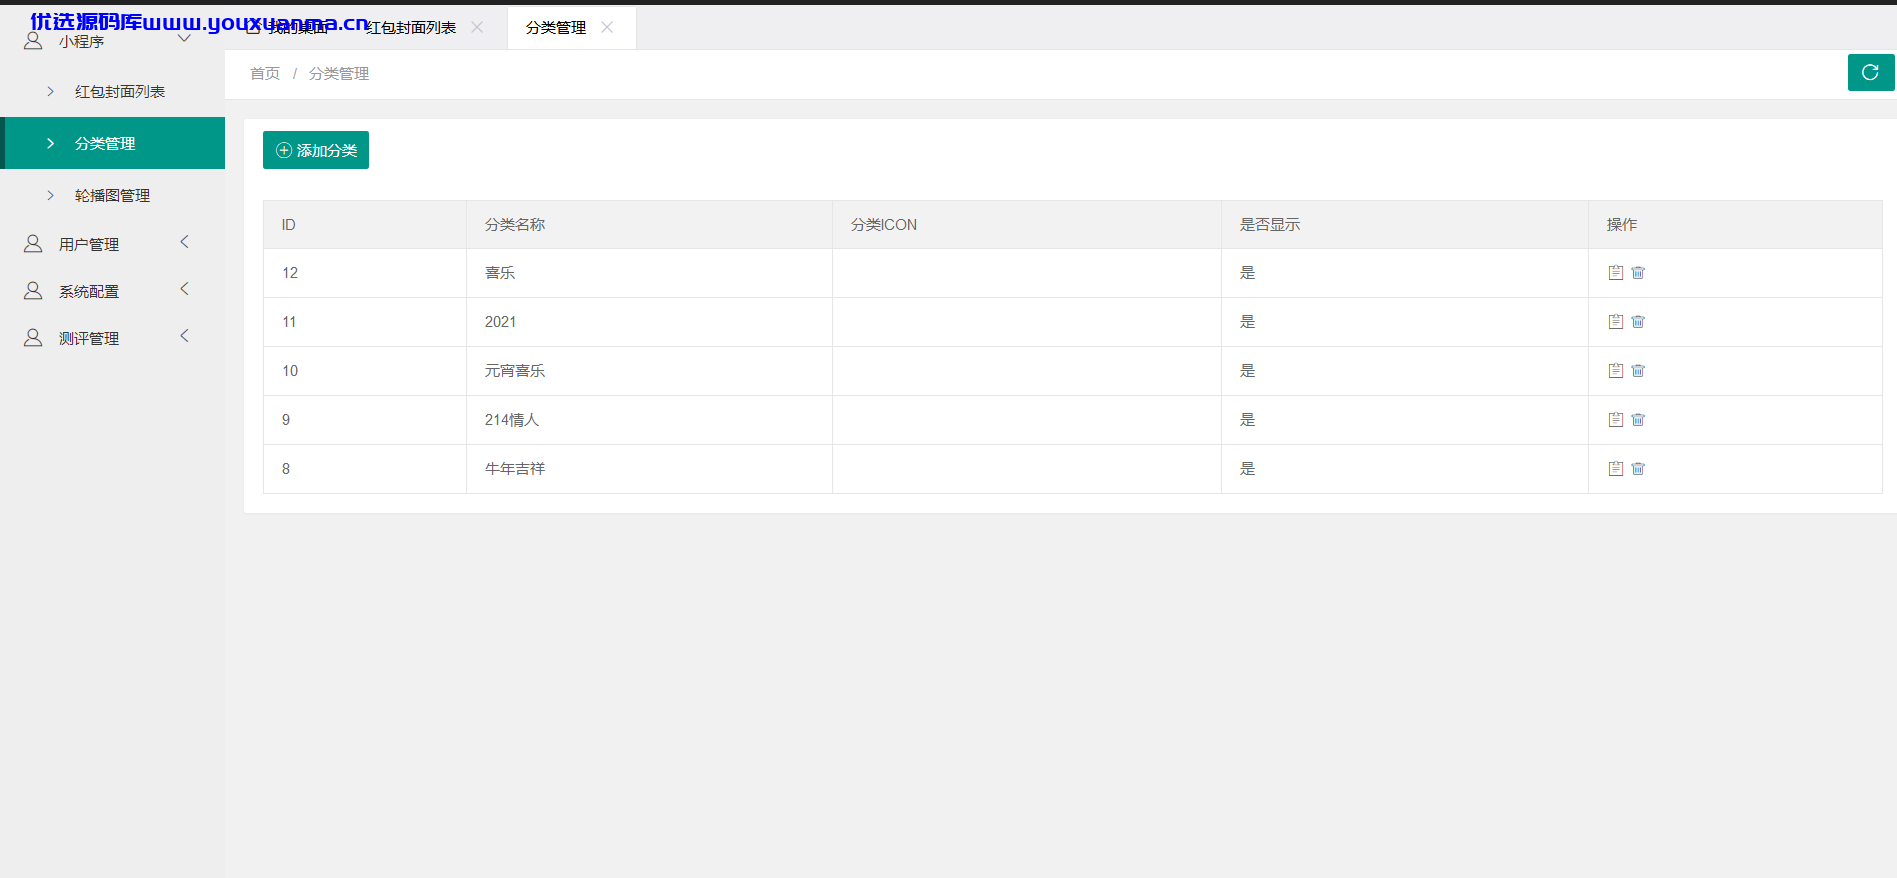The height and width of the screenshot is (878, 1897).
Task: Edit the 214情人 category row
Action: (1615, 419)
